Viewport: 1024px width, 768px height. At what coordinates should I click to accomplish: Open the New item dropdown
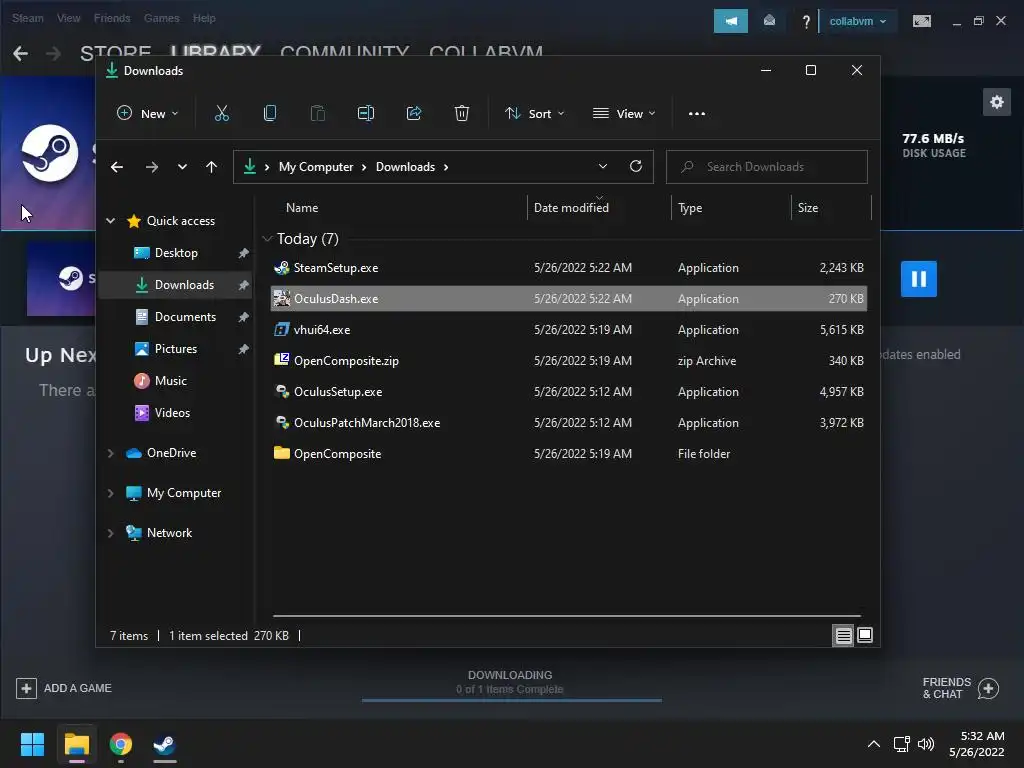click(148, 114)
